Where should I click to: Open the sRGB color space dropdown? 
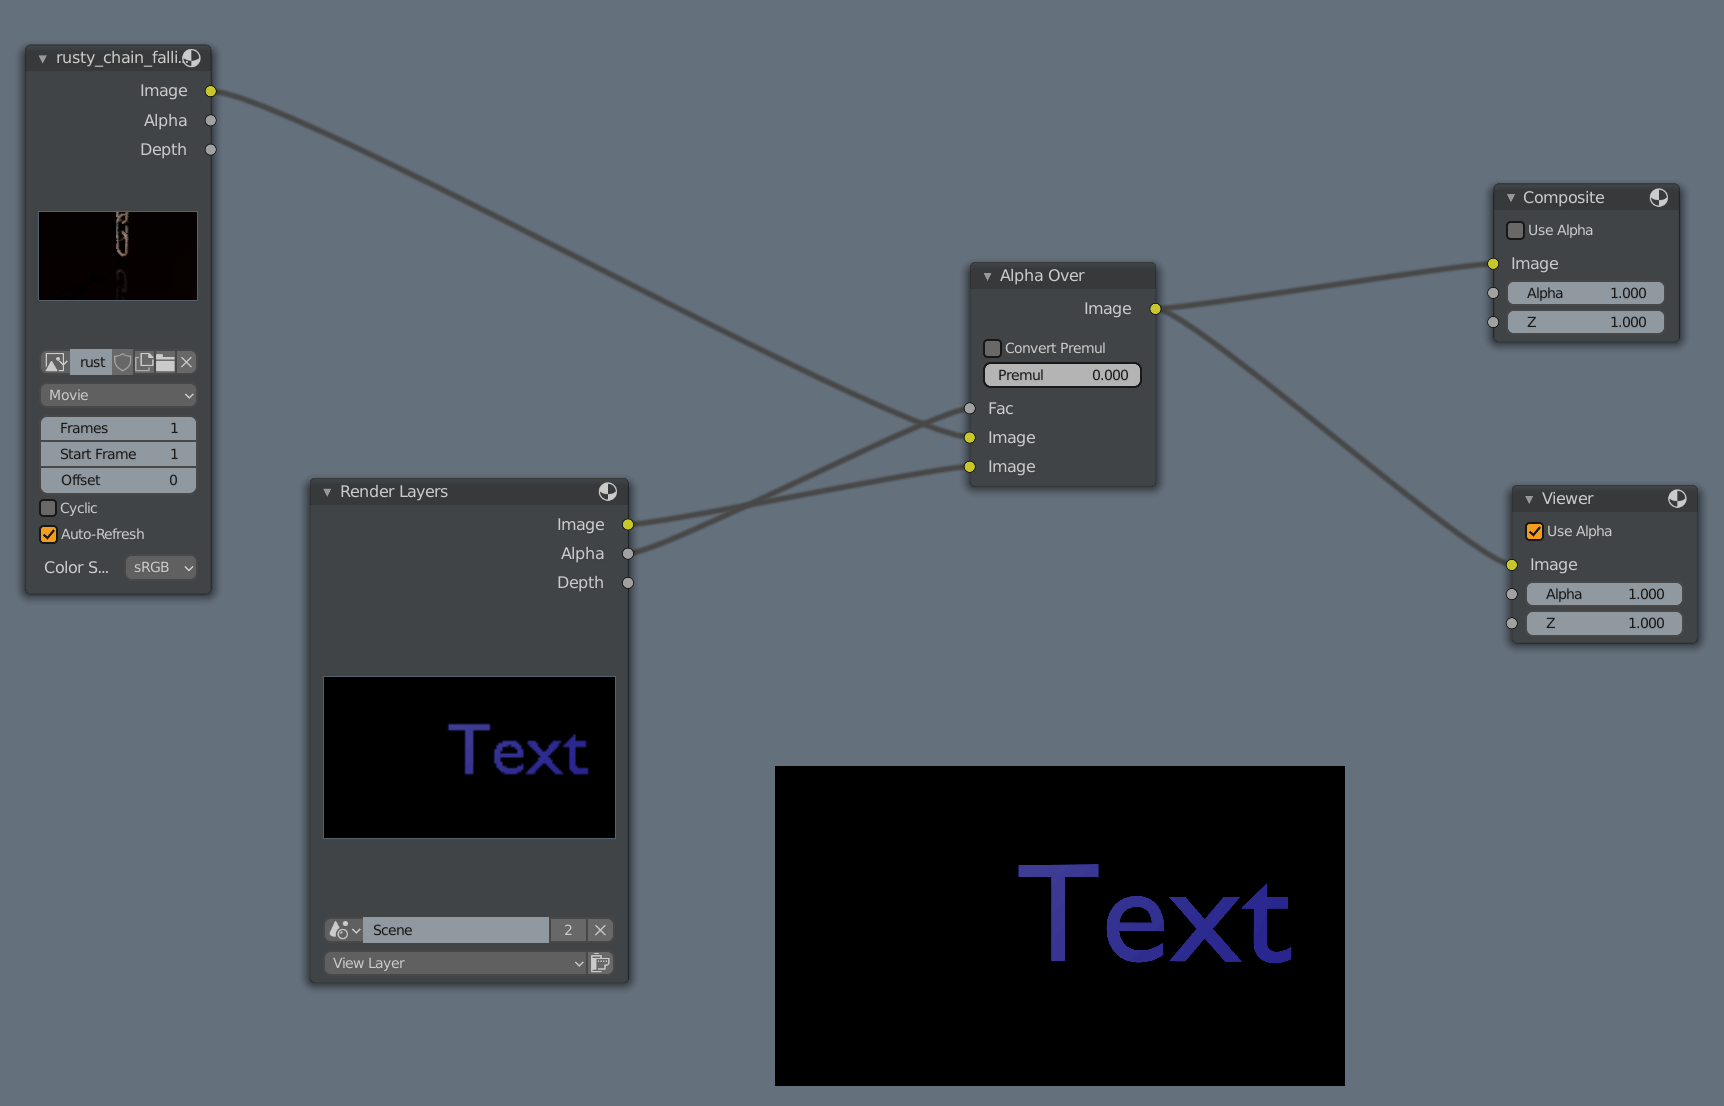(160, 567)
